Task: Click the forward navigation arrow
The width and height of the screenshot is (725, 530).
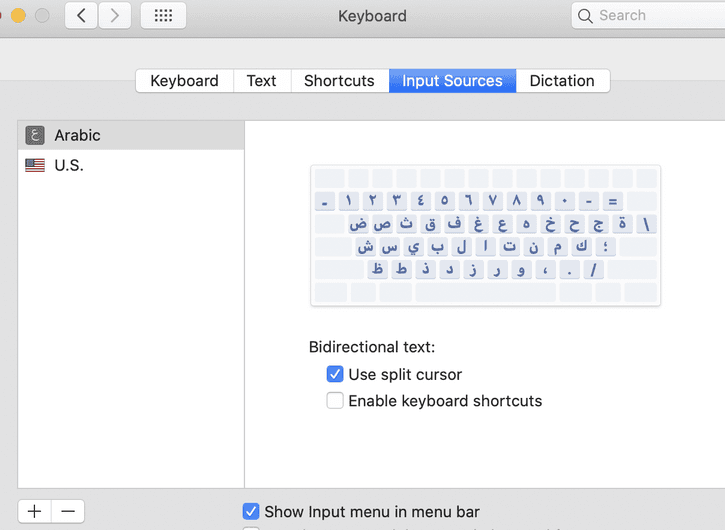Action: (x=115, y=16)
